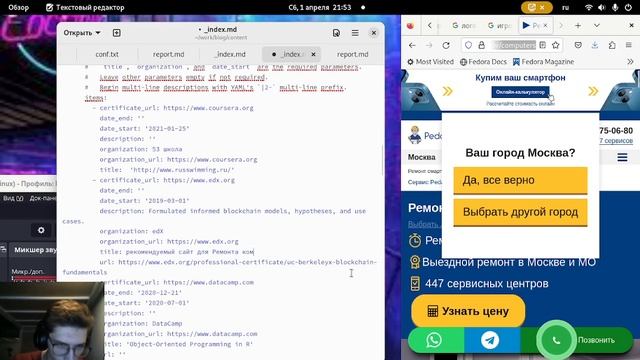Open the text editor hamburger menu

(355, 33)
